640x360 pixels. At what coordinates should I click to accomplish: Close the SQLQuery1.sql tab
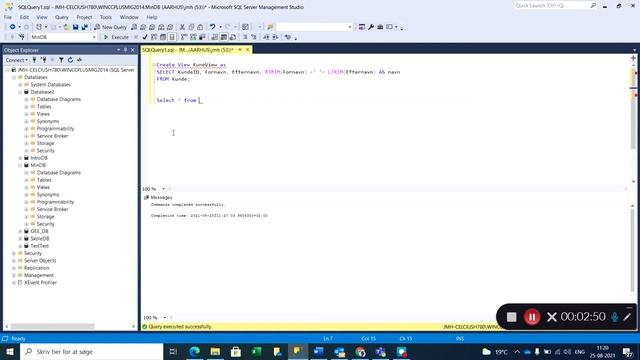pos(248,50)
